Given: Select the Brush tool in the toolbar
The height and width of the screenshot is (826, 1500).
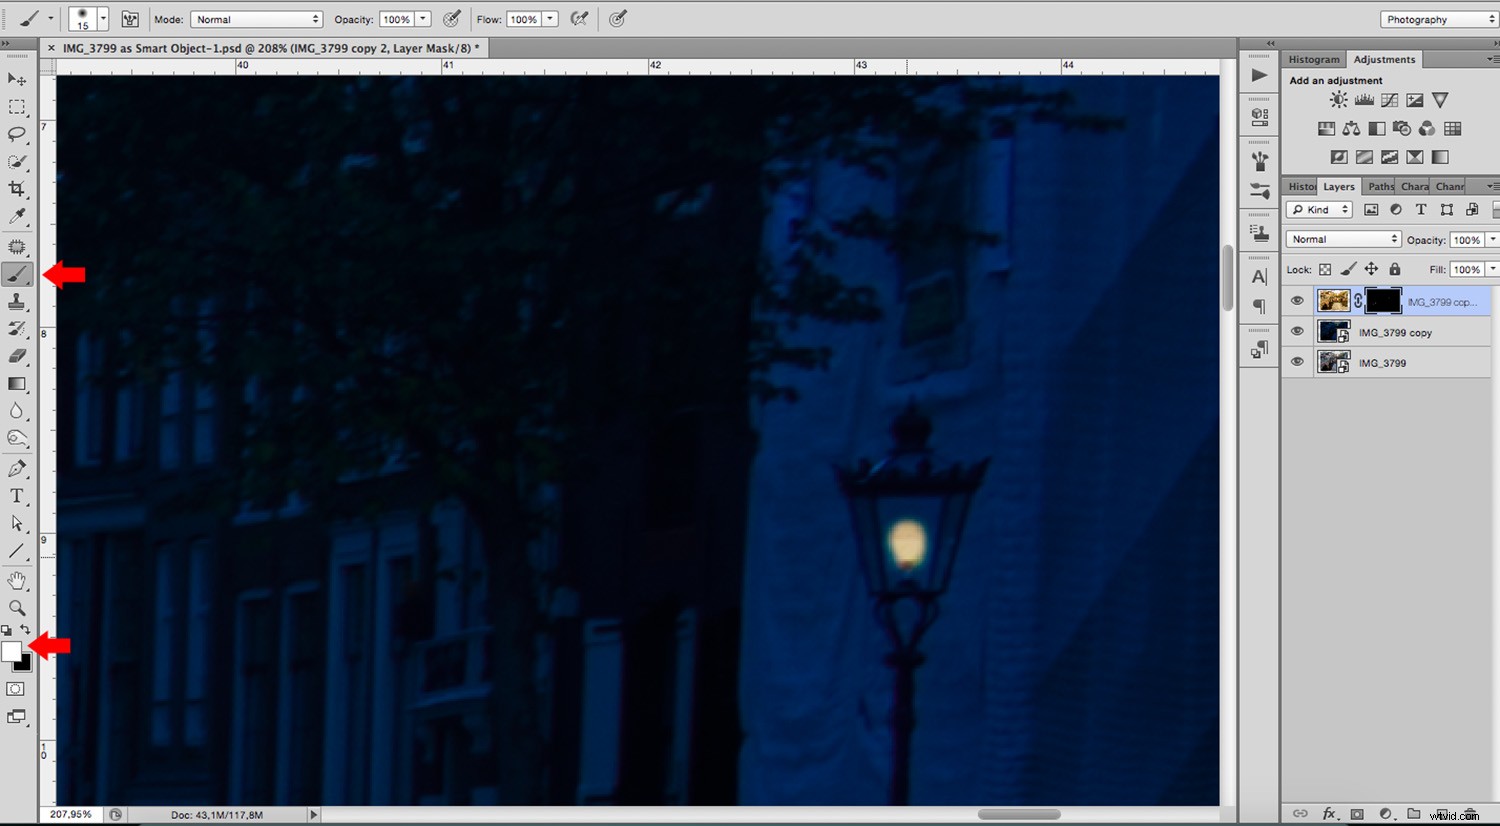Looking at the screenshot, I should (16, 275).
